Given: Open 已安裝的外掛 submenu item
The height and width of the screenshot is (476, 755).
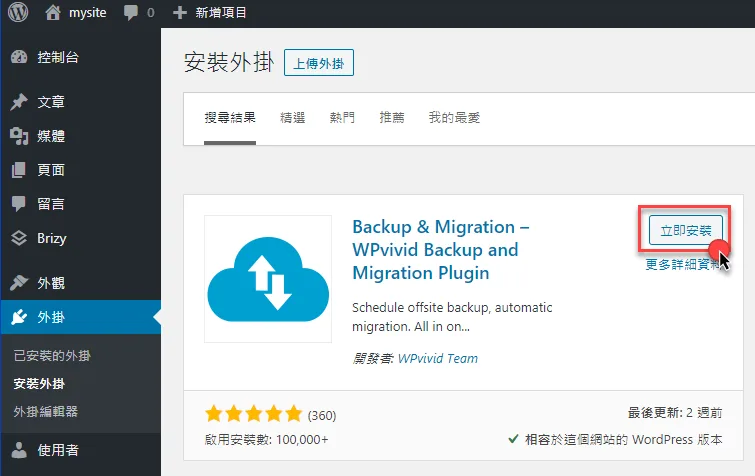Looking at the screenshot, I should click(52, 356).
